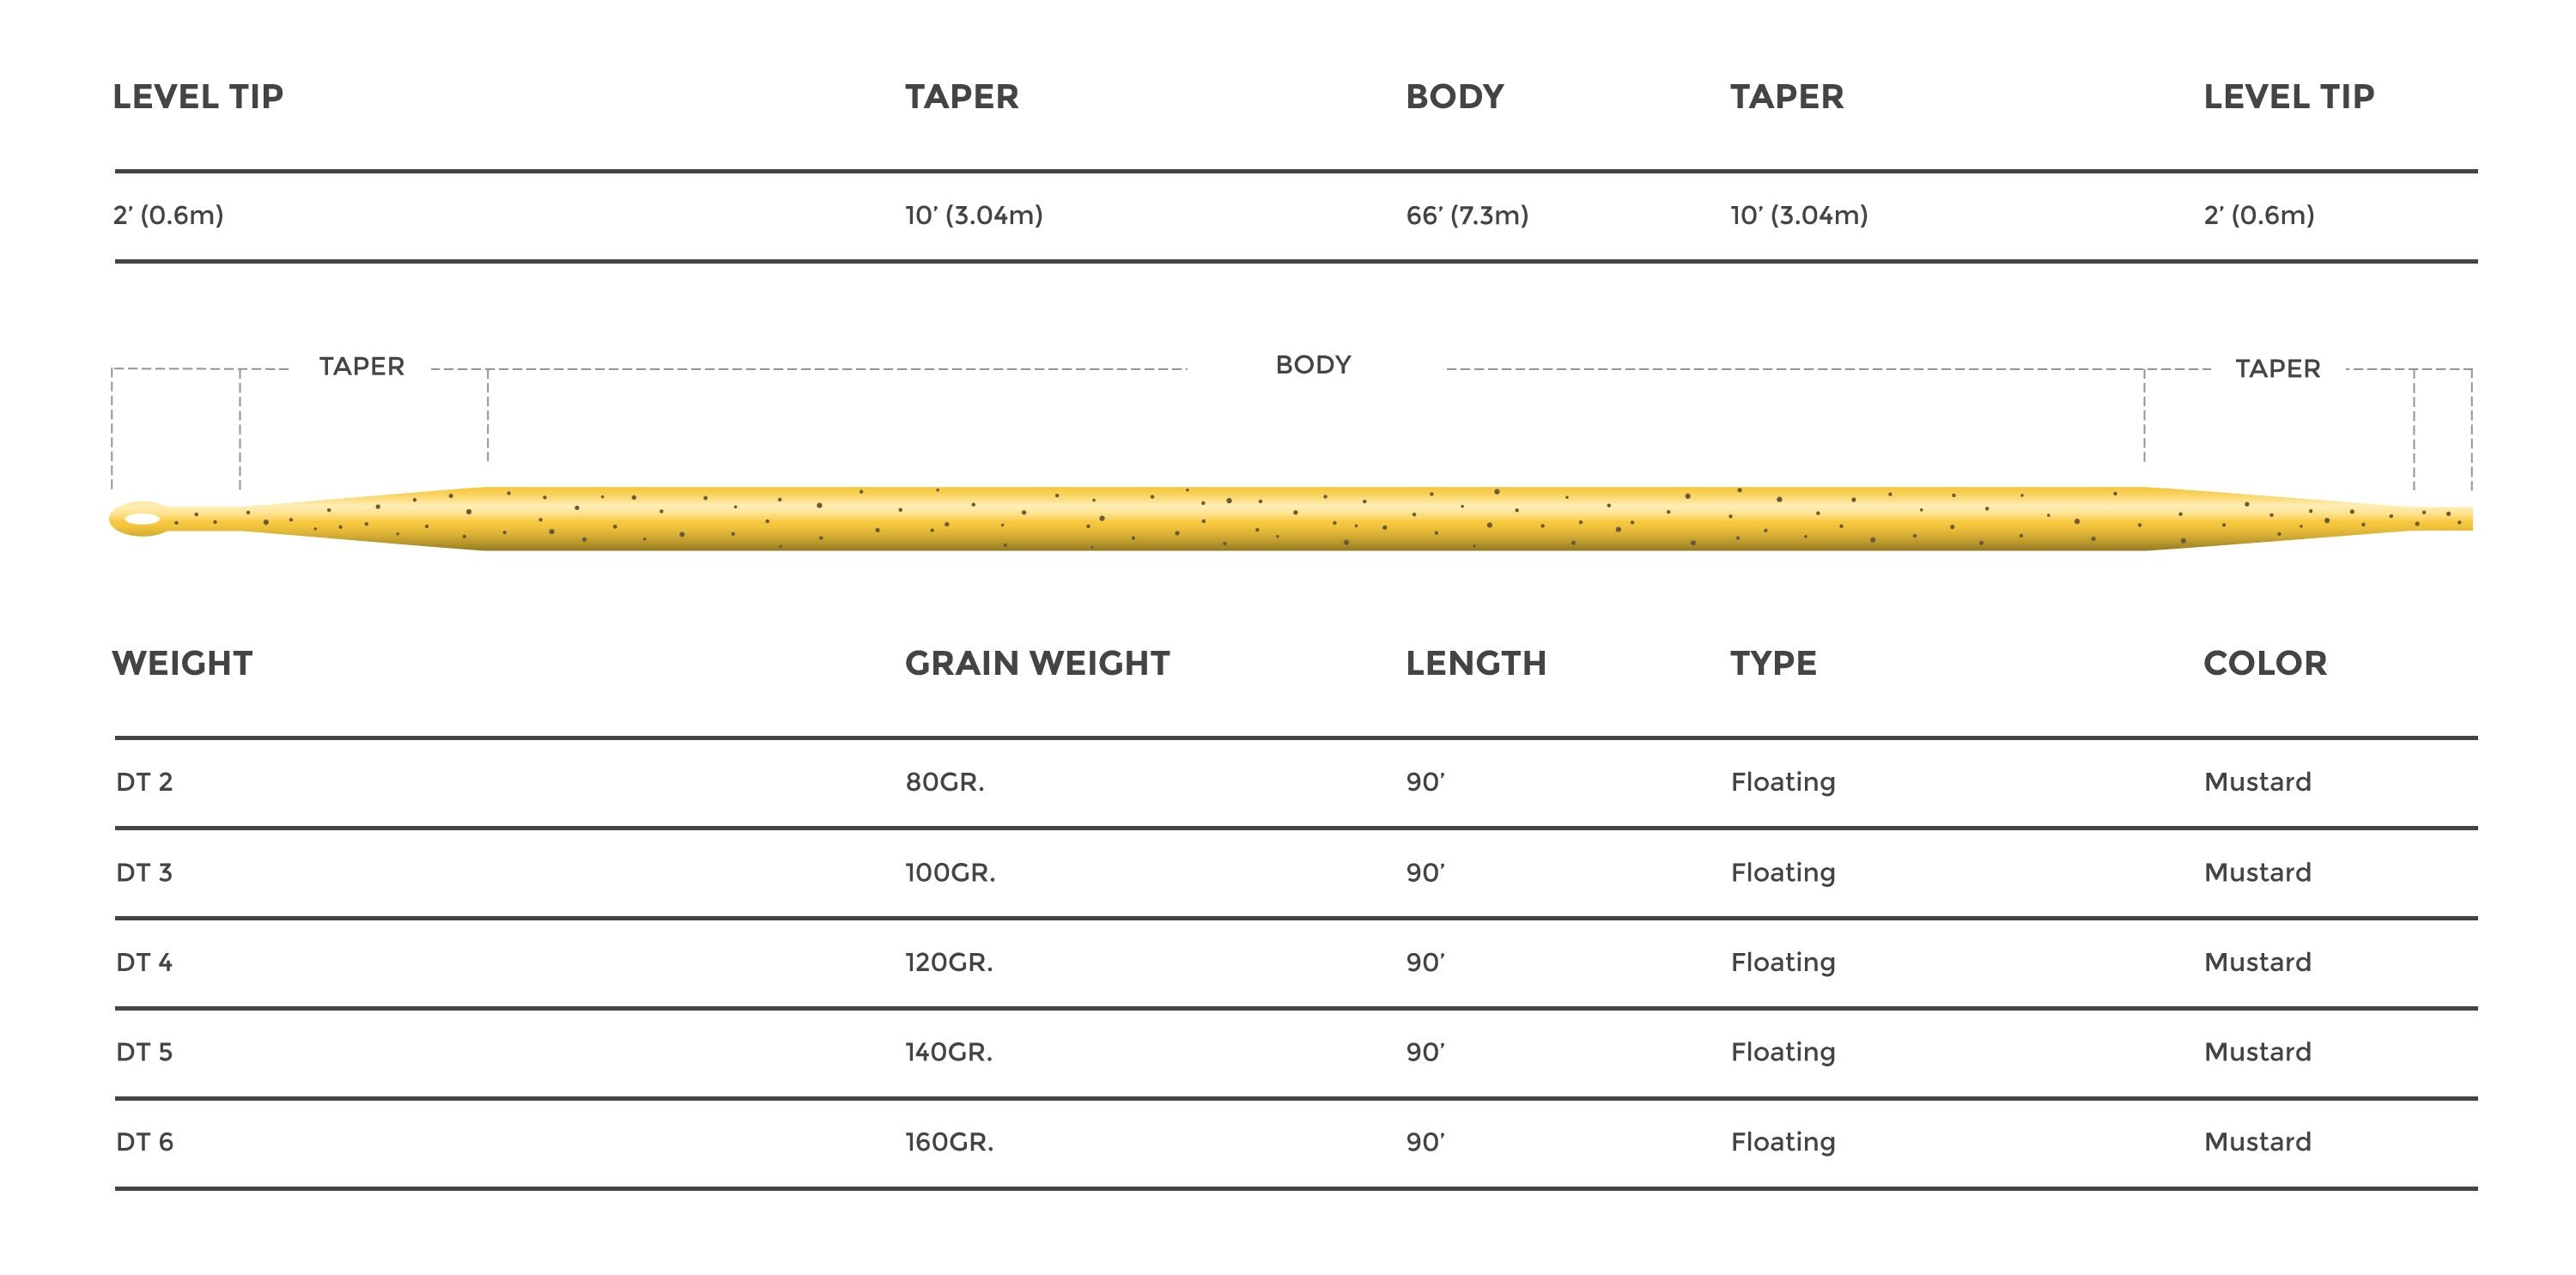Click the DT 4 weight row label
The width and height of the screenshot is (2576, 1275).
[x=144, y=962]
